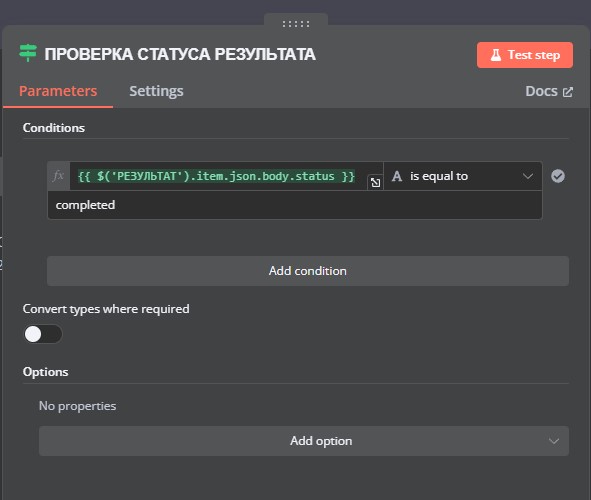Click the fx expression icon
Image resolution: width=591 pixels, height=500 pixels.
coord(58,176)
